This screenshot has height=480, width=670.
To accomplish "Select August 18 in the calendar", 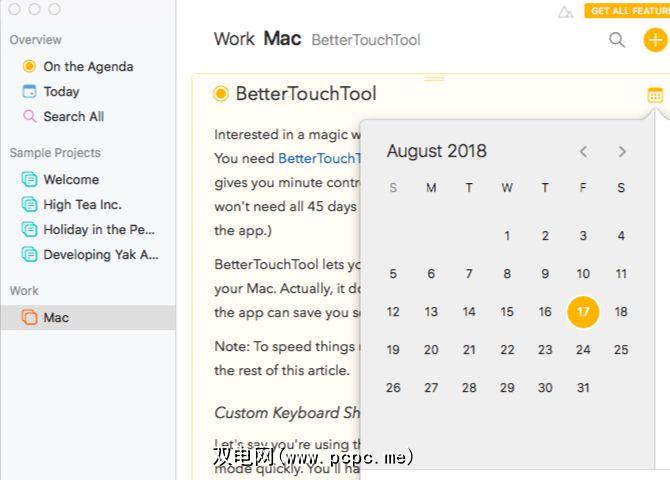I will 621,312.
